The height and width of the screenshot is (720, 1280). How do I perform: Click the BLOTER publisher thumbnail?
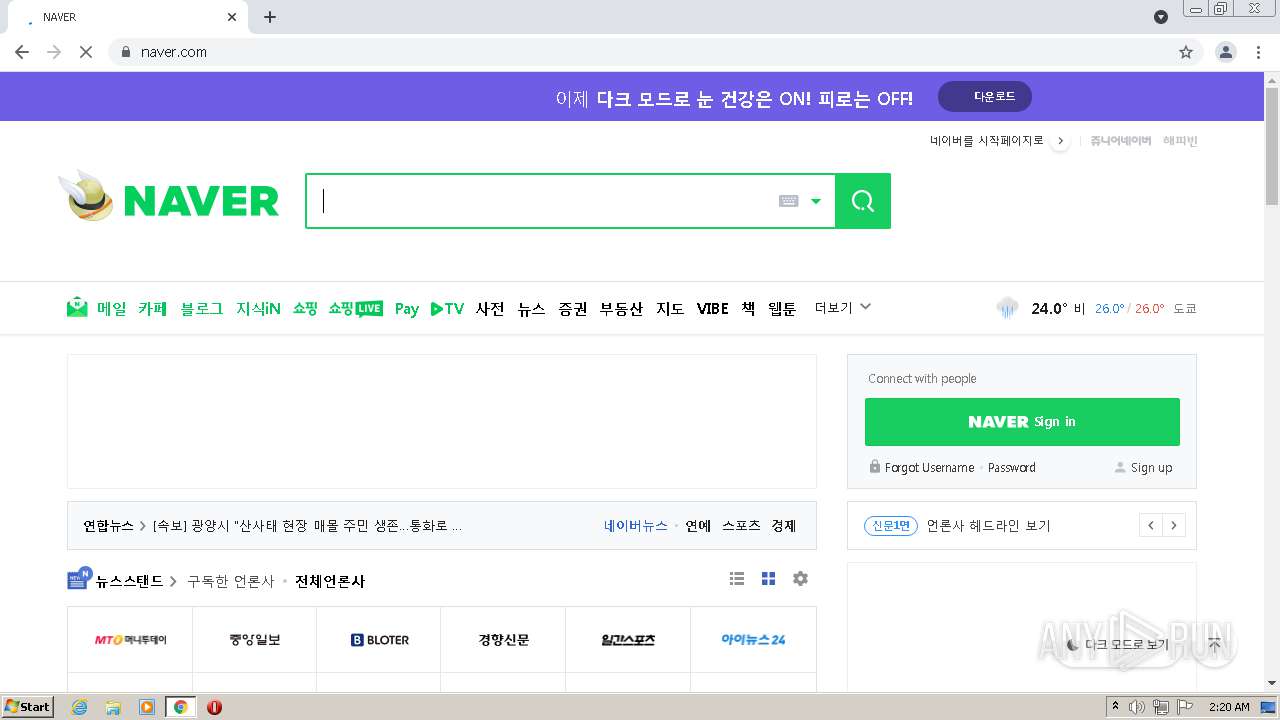tap(379, 640)
